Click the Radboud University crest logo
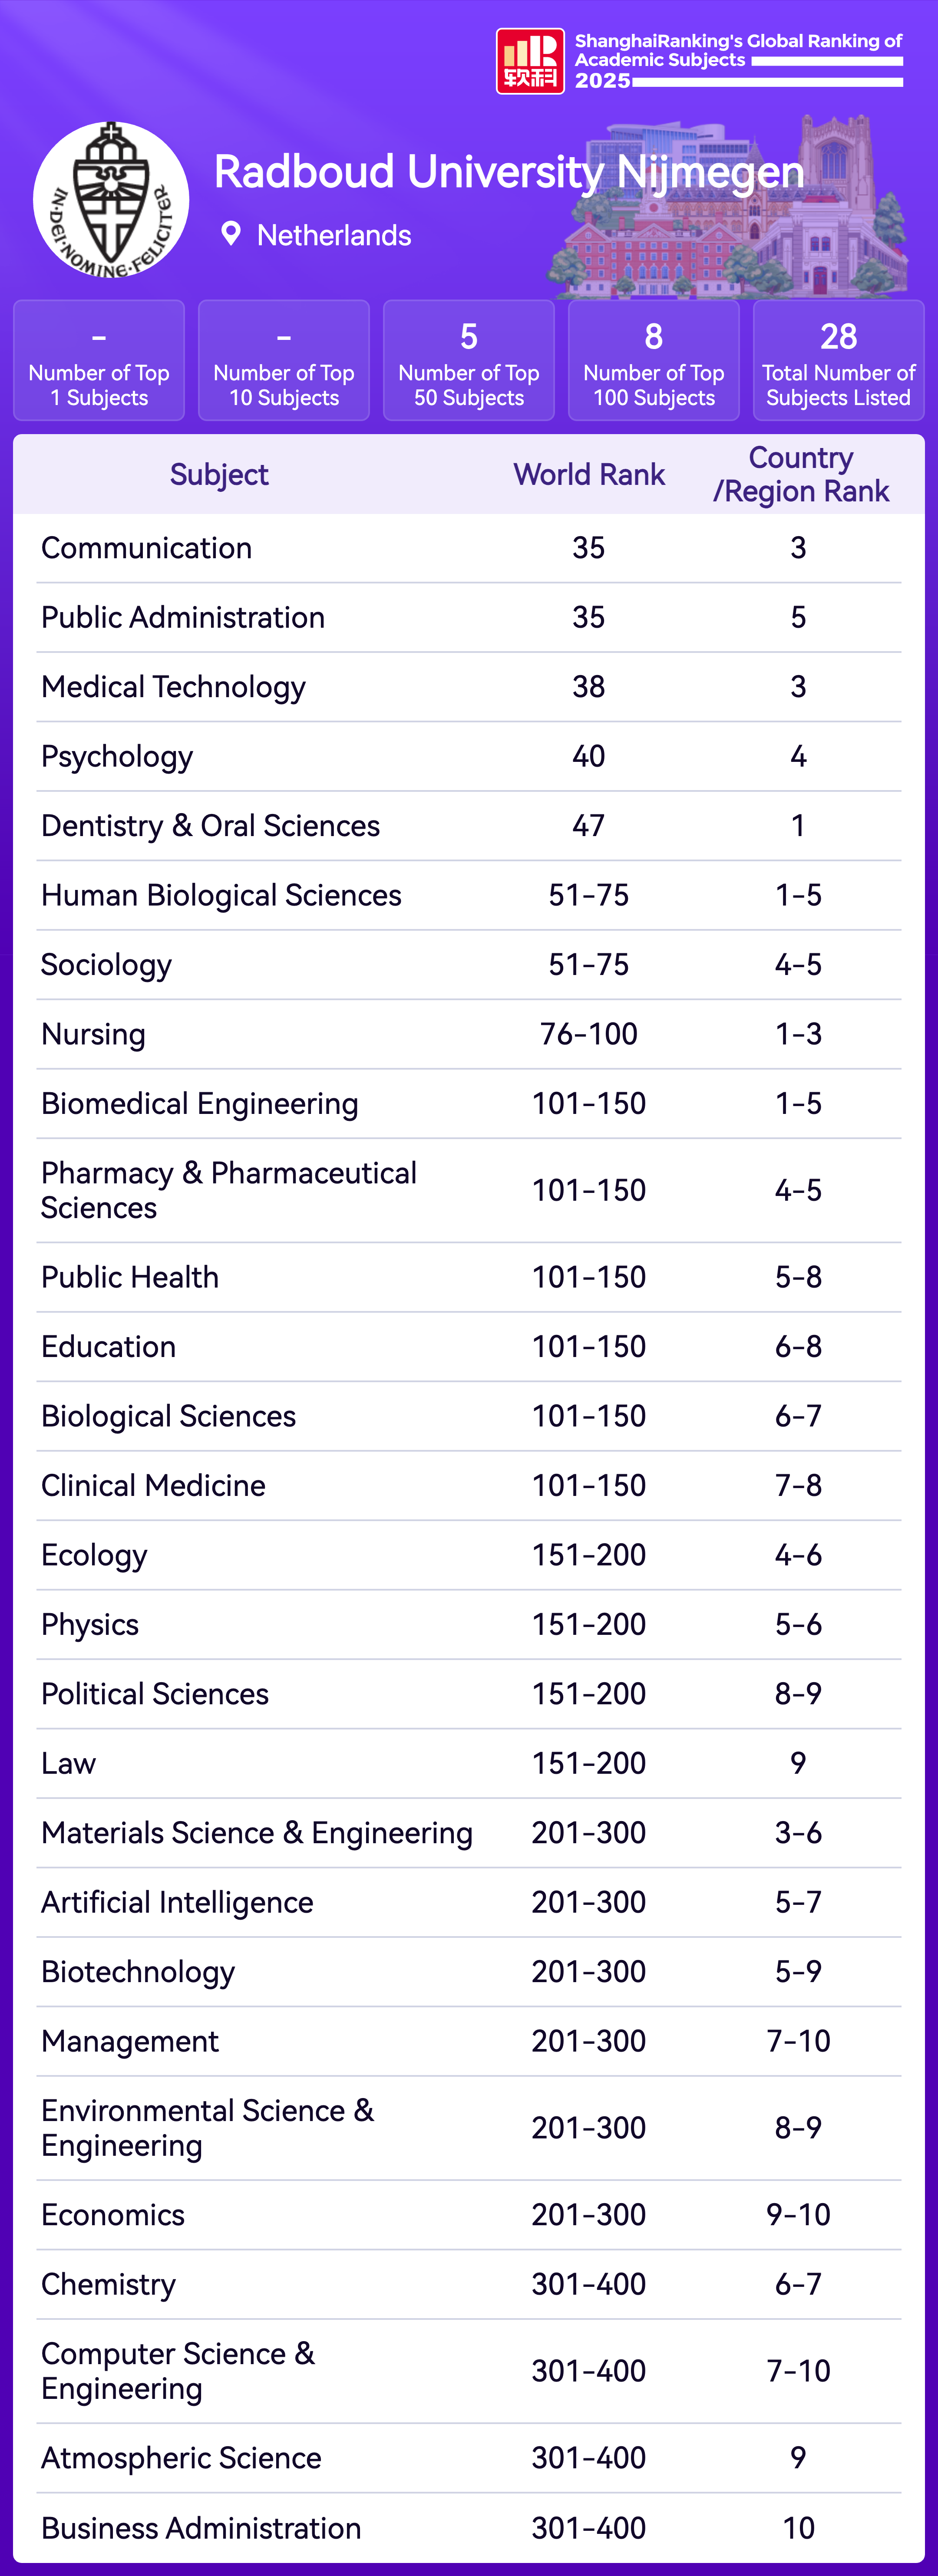This screenshot has height=2576, width=938. [x=111, y=200]
